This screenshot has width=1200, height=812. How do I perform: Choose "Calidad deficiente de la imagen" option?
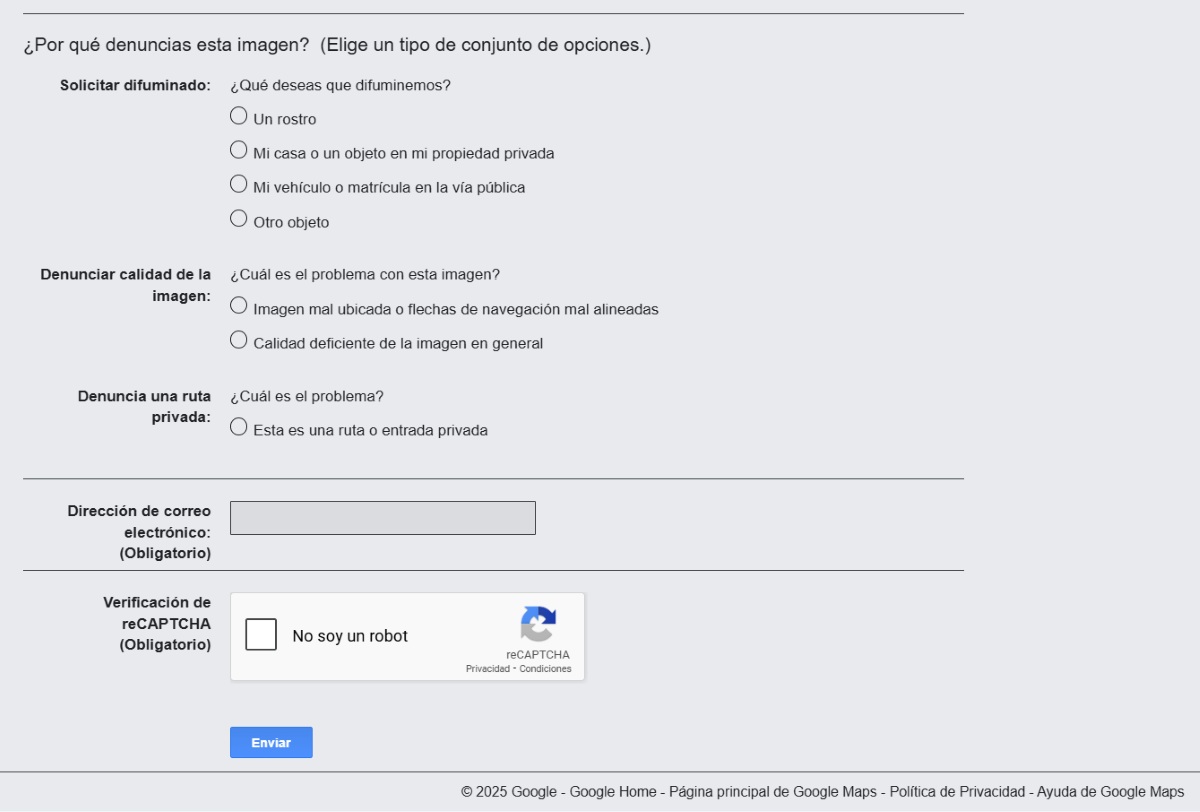238,340
